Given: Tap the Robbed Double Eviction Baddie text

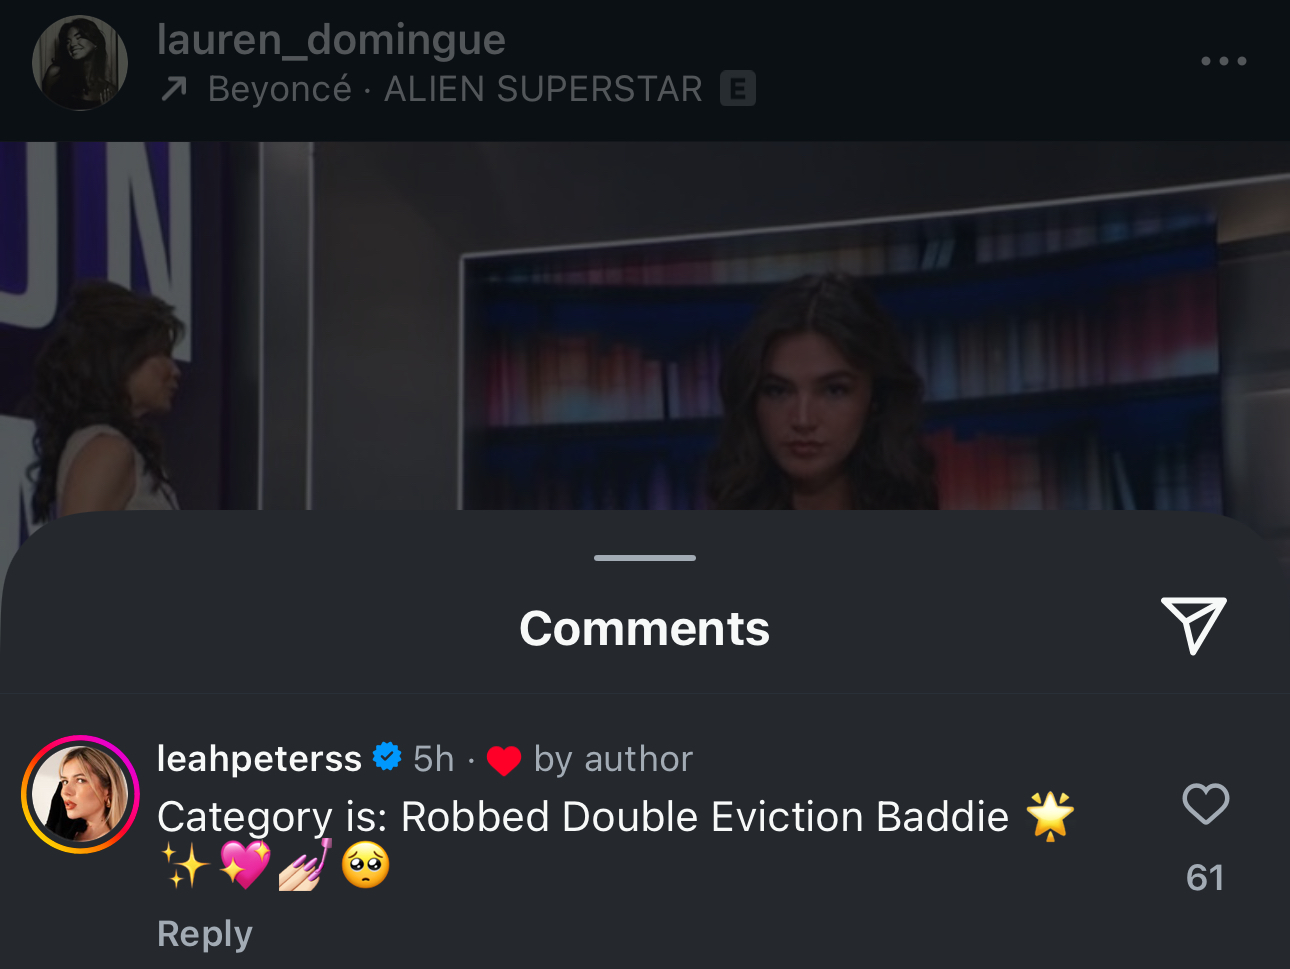Looking at the screenshot, I should point(705,817).
